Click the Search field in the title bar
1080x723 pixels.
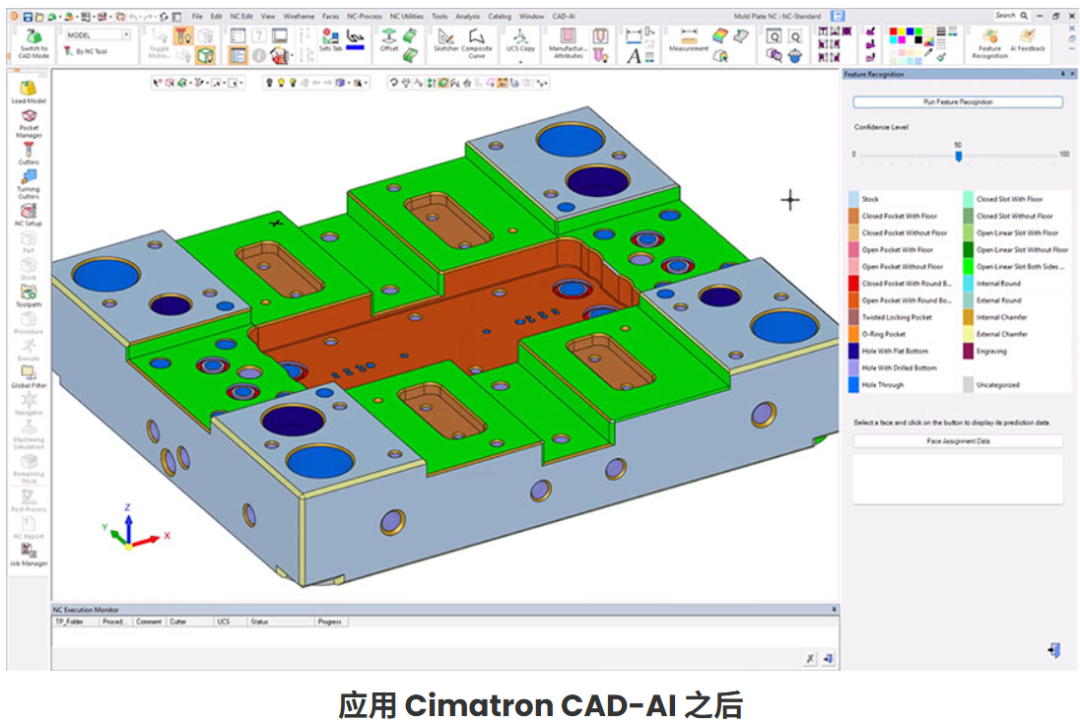click(x=1012, y=15)
